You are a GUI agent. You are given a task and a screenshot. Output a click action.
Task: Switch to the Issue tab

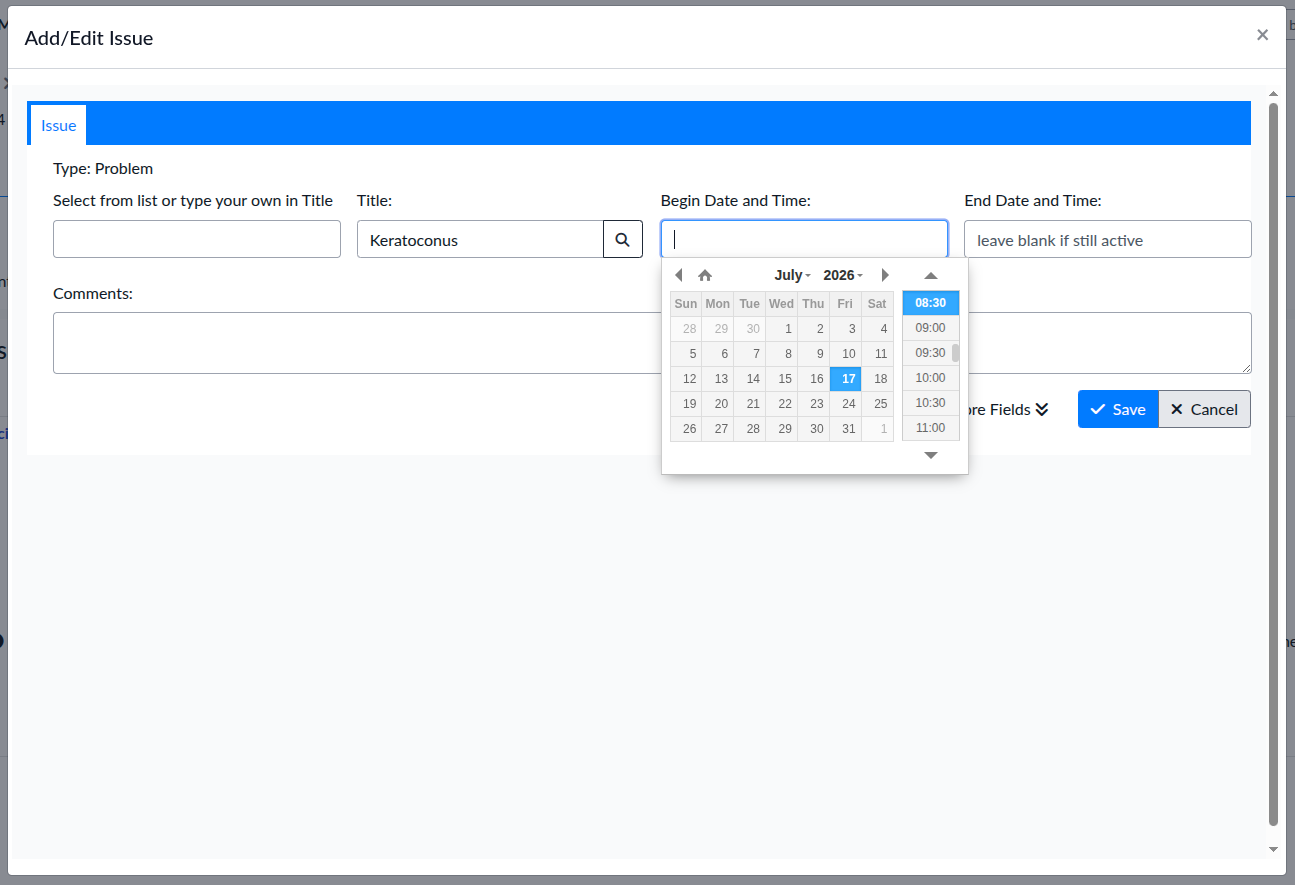[x=59, y=125]
